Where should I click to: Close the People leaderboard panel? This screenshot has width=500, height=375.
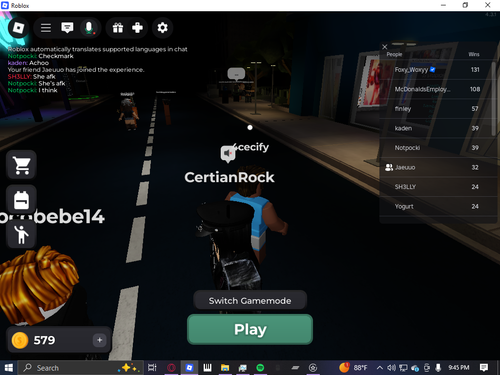click(x=385, y=47)
